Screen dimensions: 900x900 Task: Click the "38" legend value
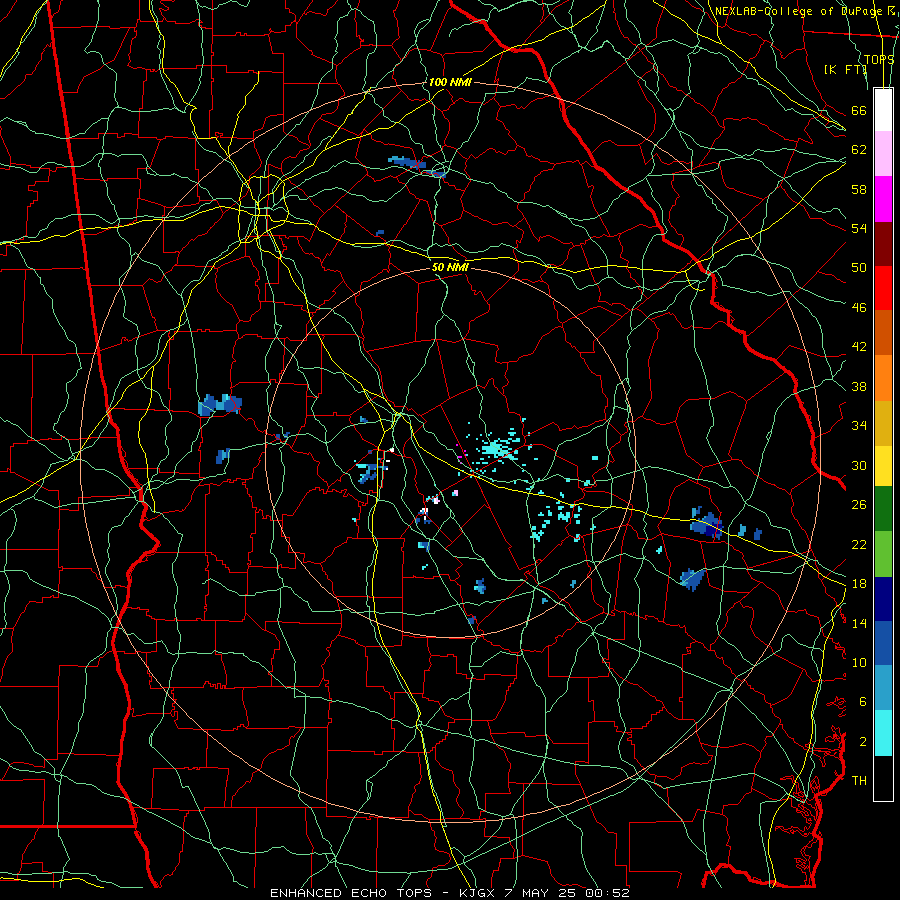[859, 386]
